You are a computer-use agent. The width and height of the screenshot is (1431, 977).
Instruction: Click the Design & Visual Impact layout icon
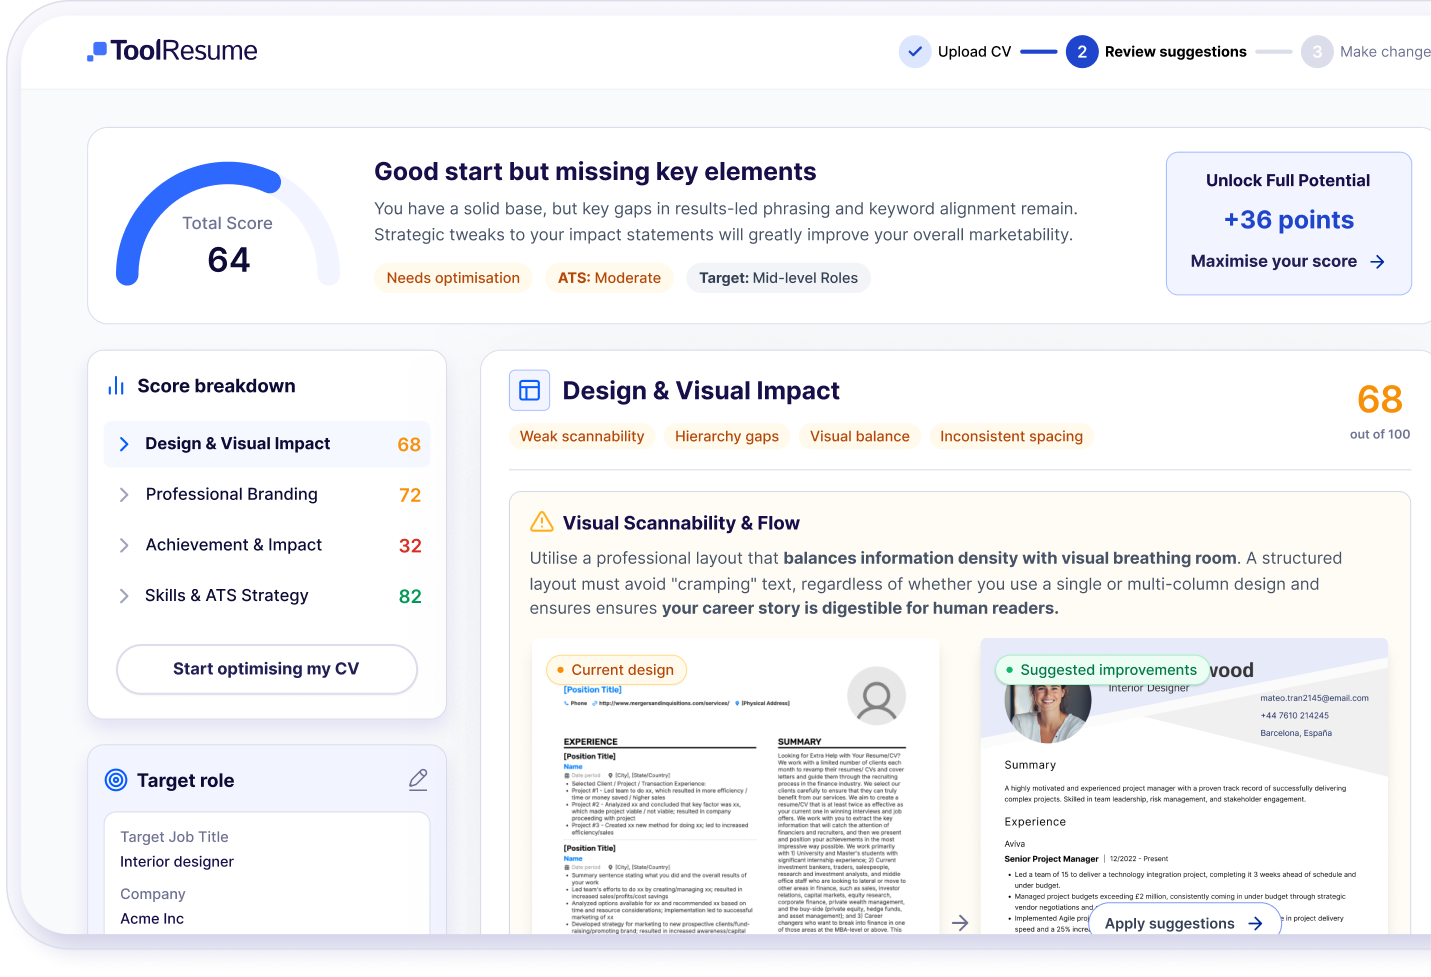[x=529, y=390]
